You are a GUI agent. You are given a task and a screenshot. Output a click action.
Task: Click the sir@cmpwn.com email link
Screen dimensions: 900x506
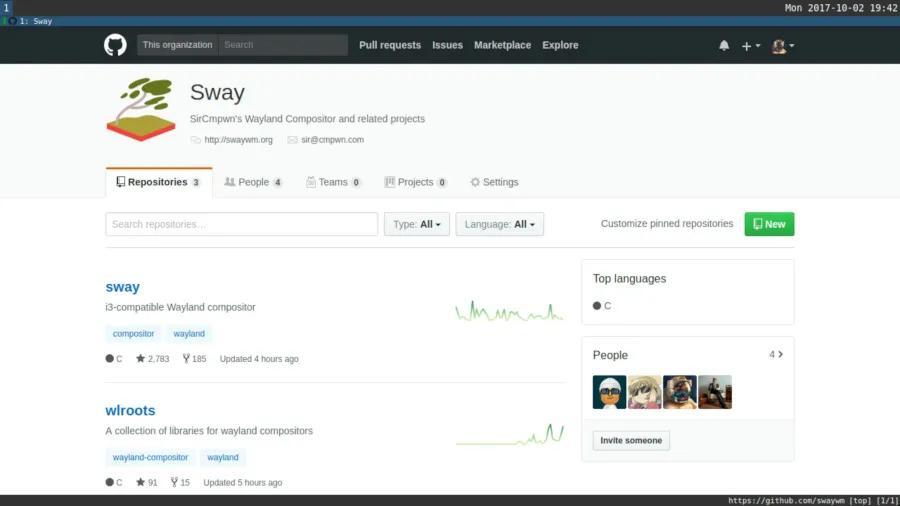coord(332,140)
